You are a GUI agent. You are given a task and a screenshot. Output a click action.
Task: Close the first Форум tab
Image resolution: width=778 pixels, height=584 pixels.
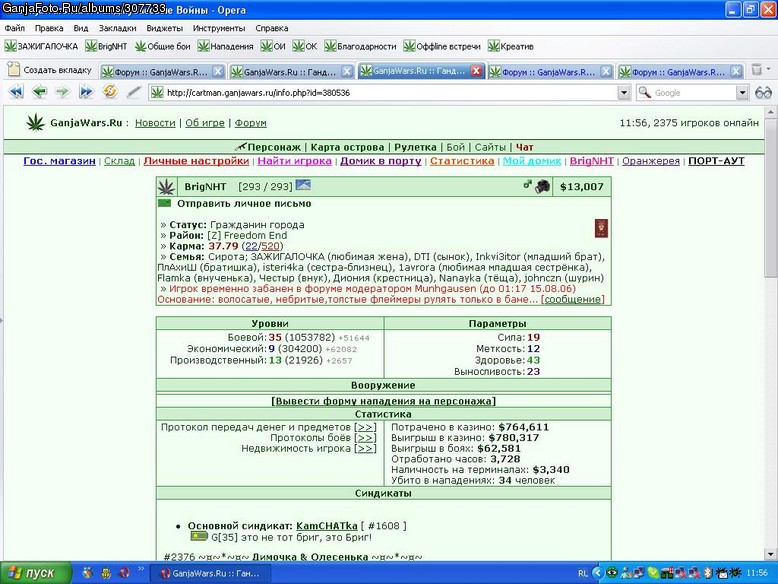218,71
